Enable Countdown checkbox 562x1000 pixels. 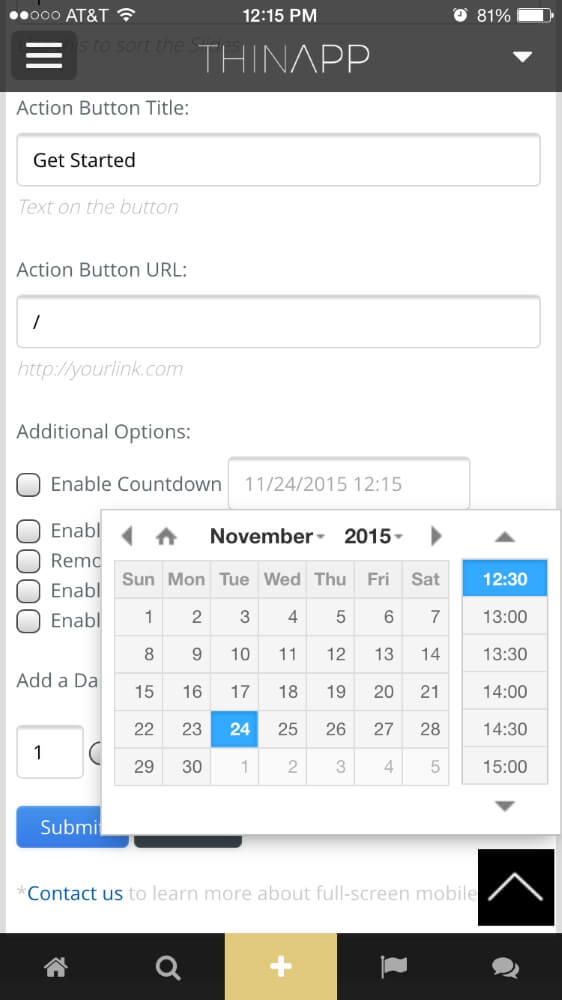pos(28,485)
